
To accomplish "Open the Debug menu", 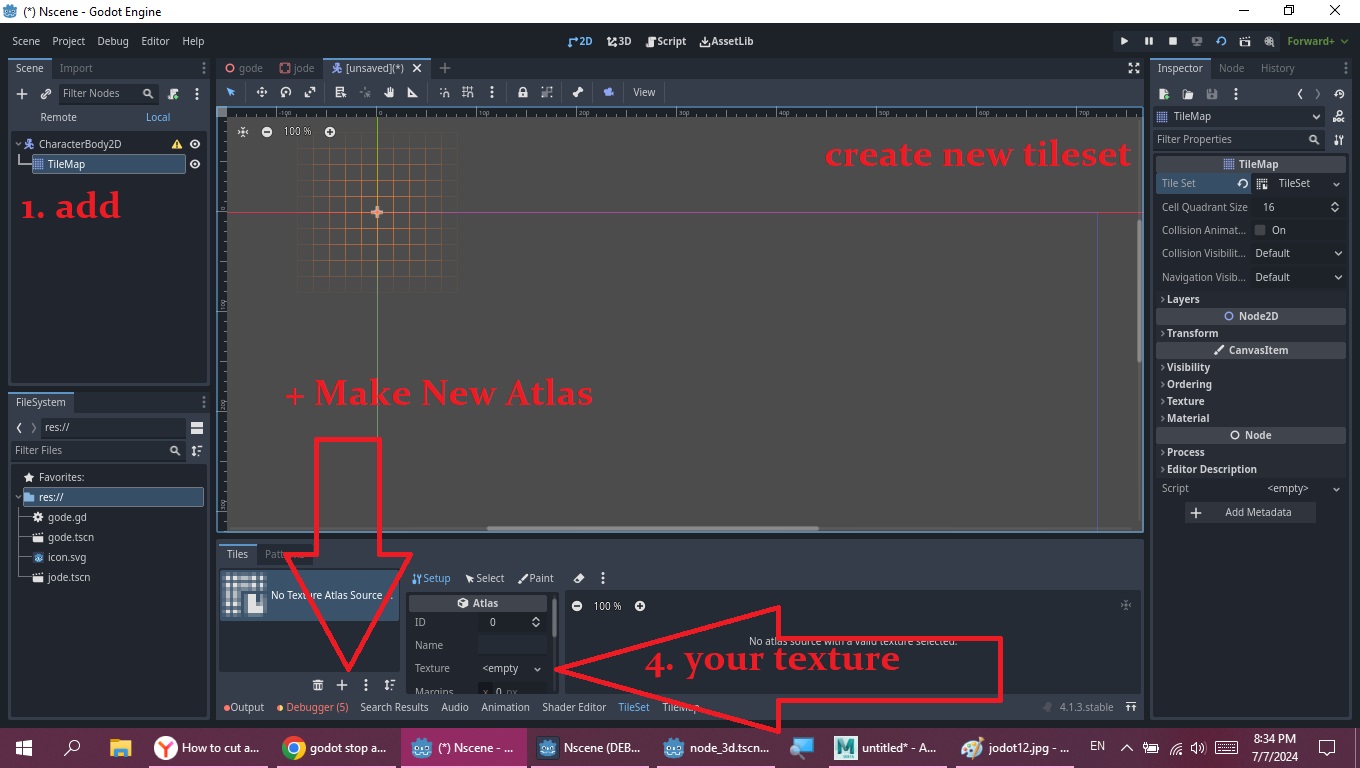I will point(113,41).
